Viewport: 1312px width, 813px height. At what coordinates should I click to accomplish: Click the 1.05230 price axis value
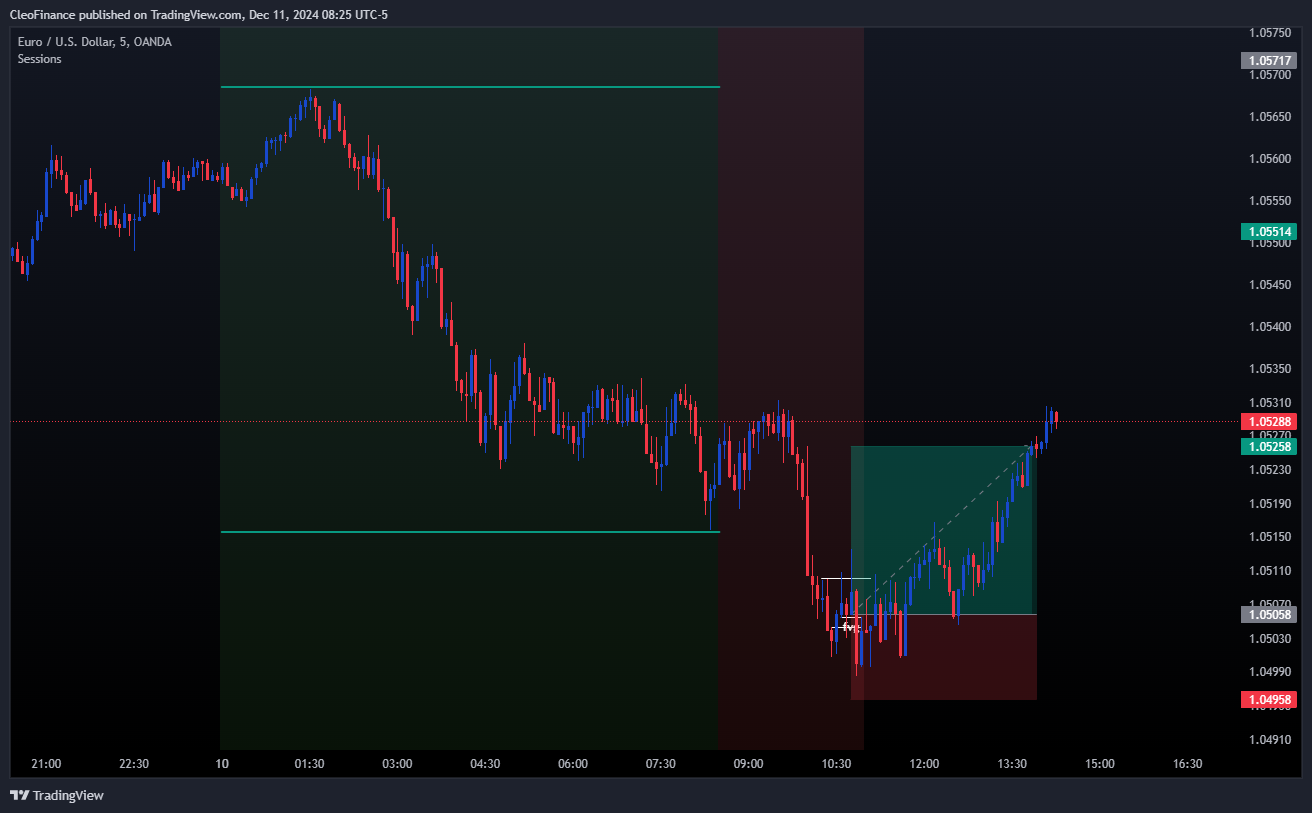[x=1270, y=470]
